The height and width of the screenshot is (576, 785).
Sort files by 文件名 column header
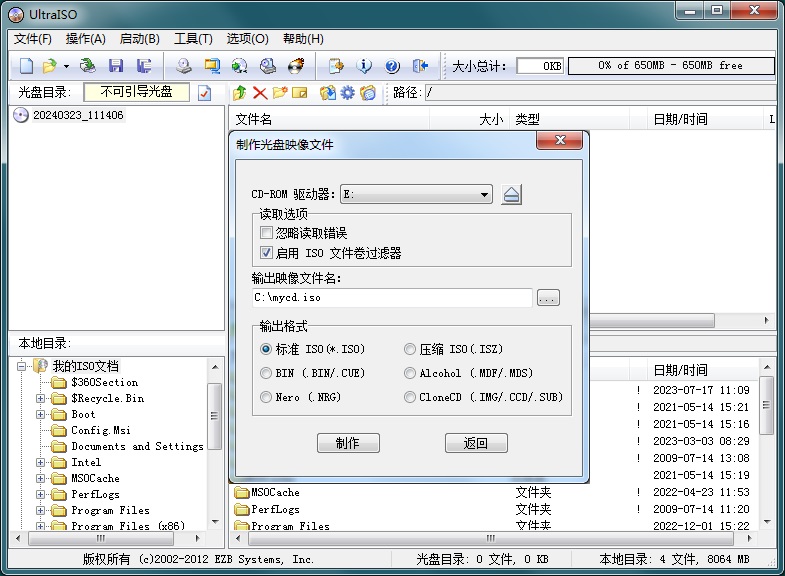point(329,119)
